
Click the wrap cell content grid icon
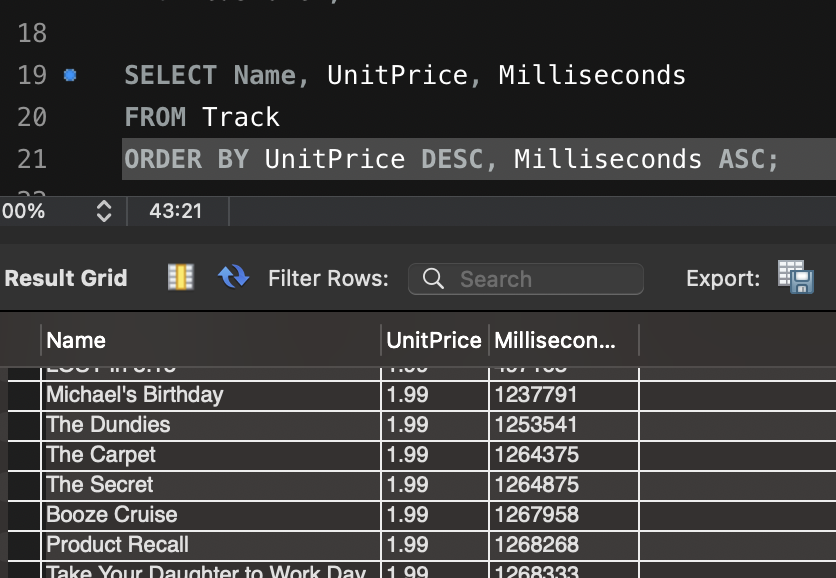coord(181,277)
